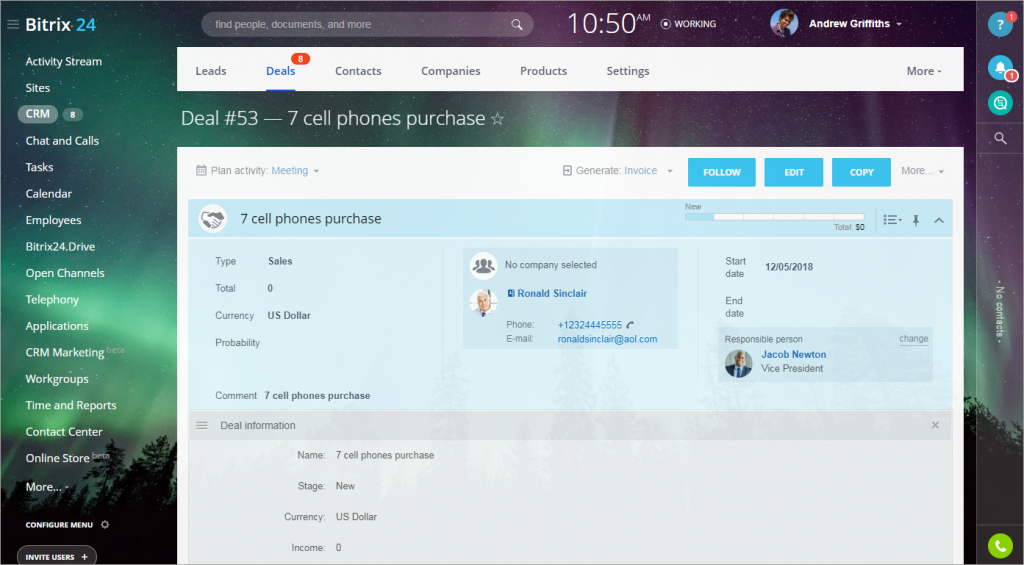Click Andrew Griffiths profile picture
Viewport: 1024px width, 565px height.
pos(784,24)
